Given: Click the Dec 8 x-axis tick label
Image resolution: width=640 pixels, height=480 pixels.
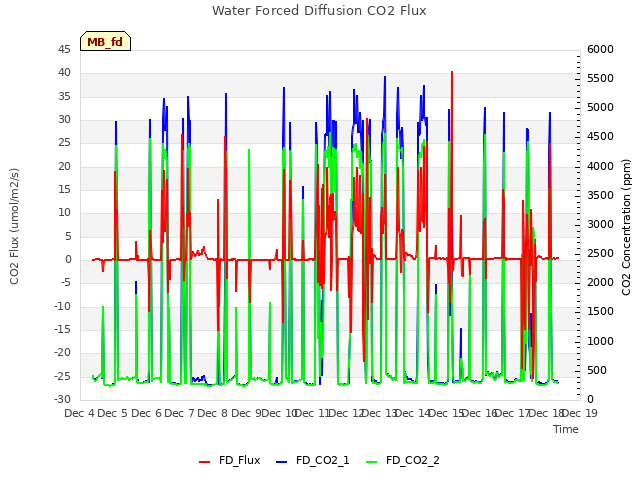Looking at the screenshot, I should tap(213, 413).
